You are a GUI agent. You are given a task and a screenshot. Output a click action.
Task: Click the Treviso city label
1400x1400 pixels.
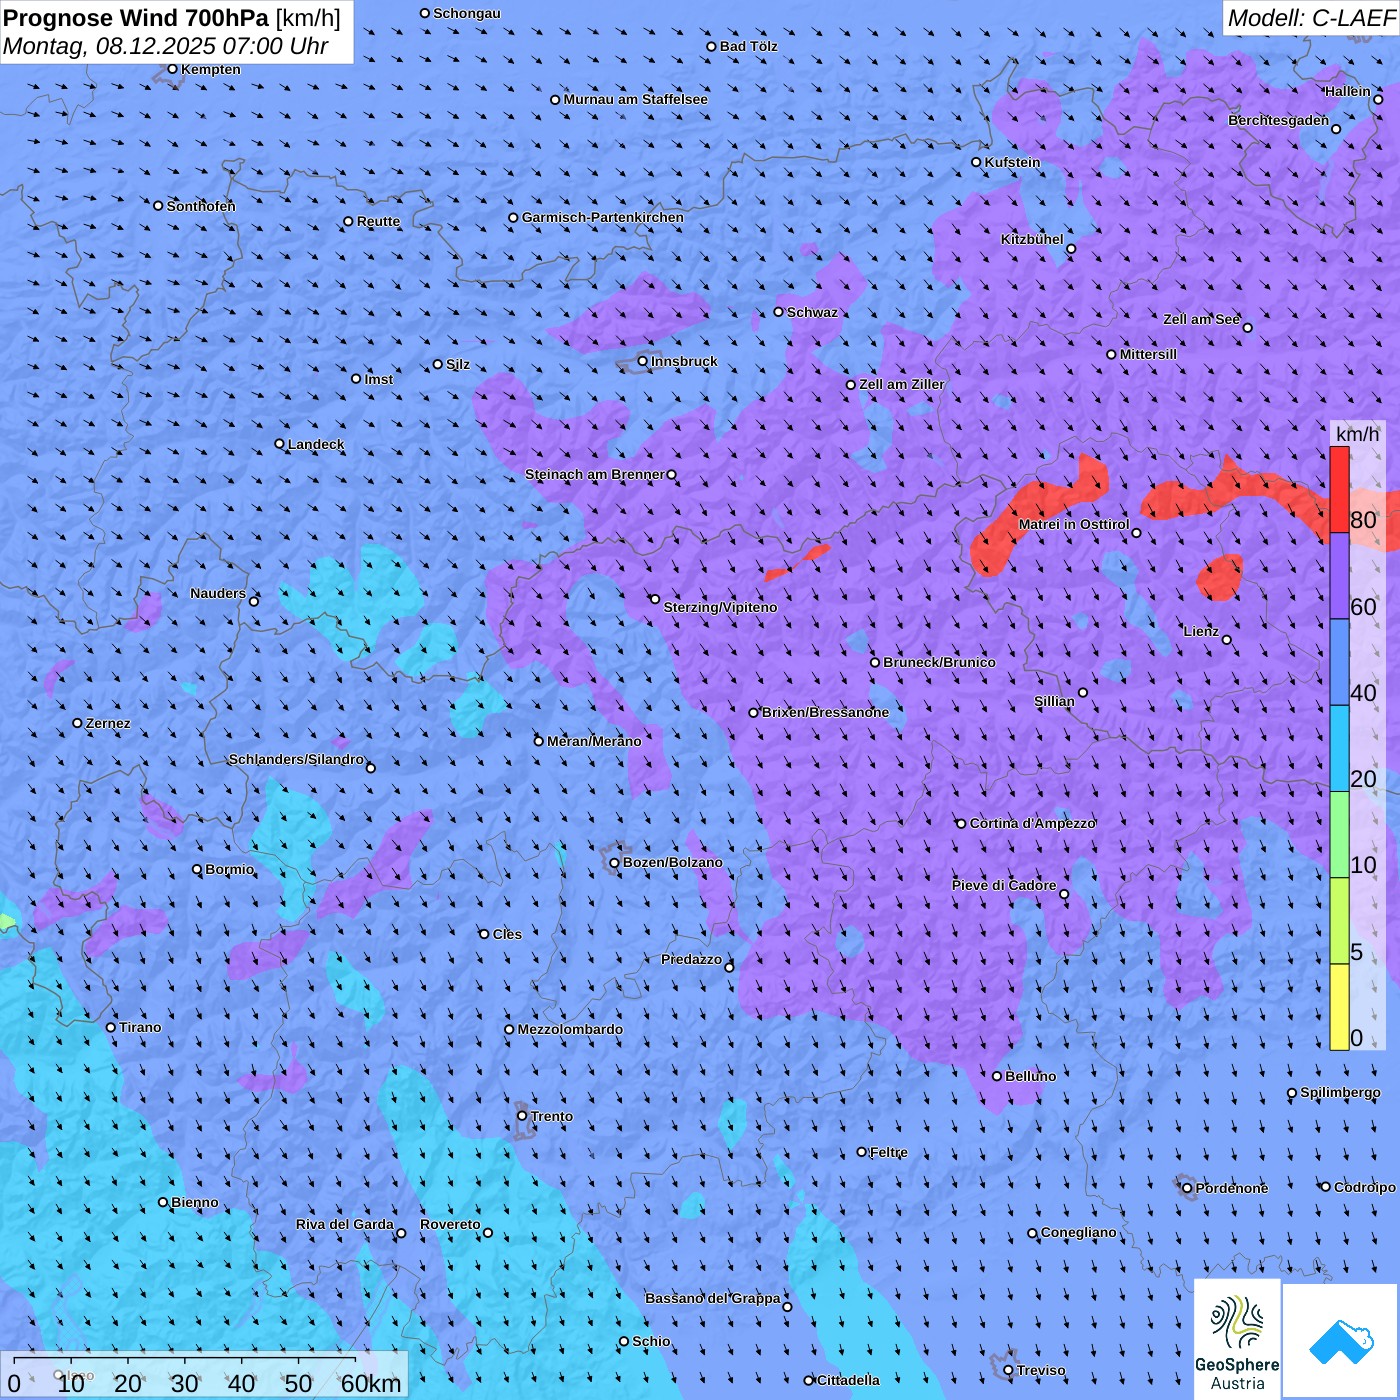[1041, 1370]
